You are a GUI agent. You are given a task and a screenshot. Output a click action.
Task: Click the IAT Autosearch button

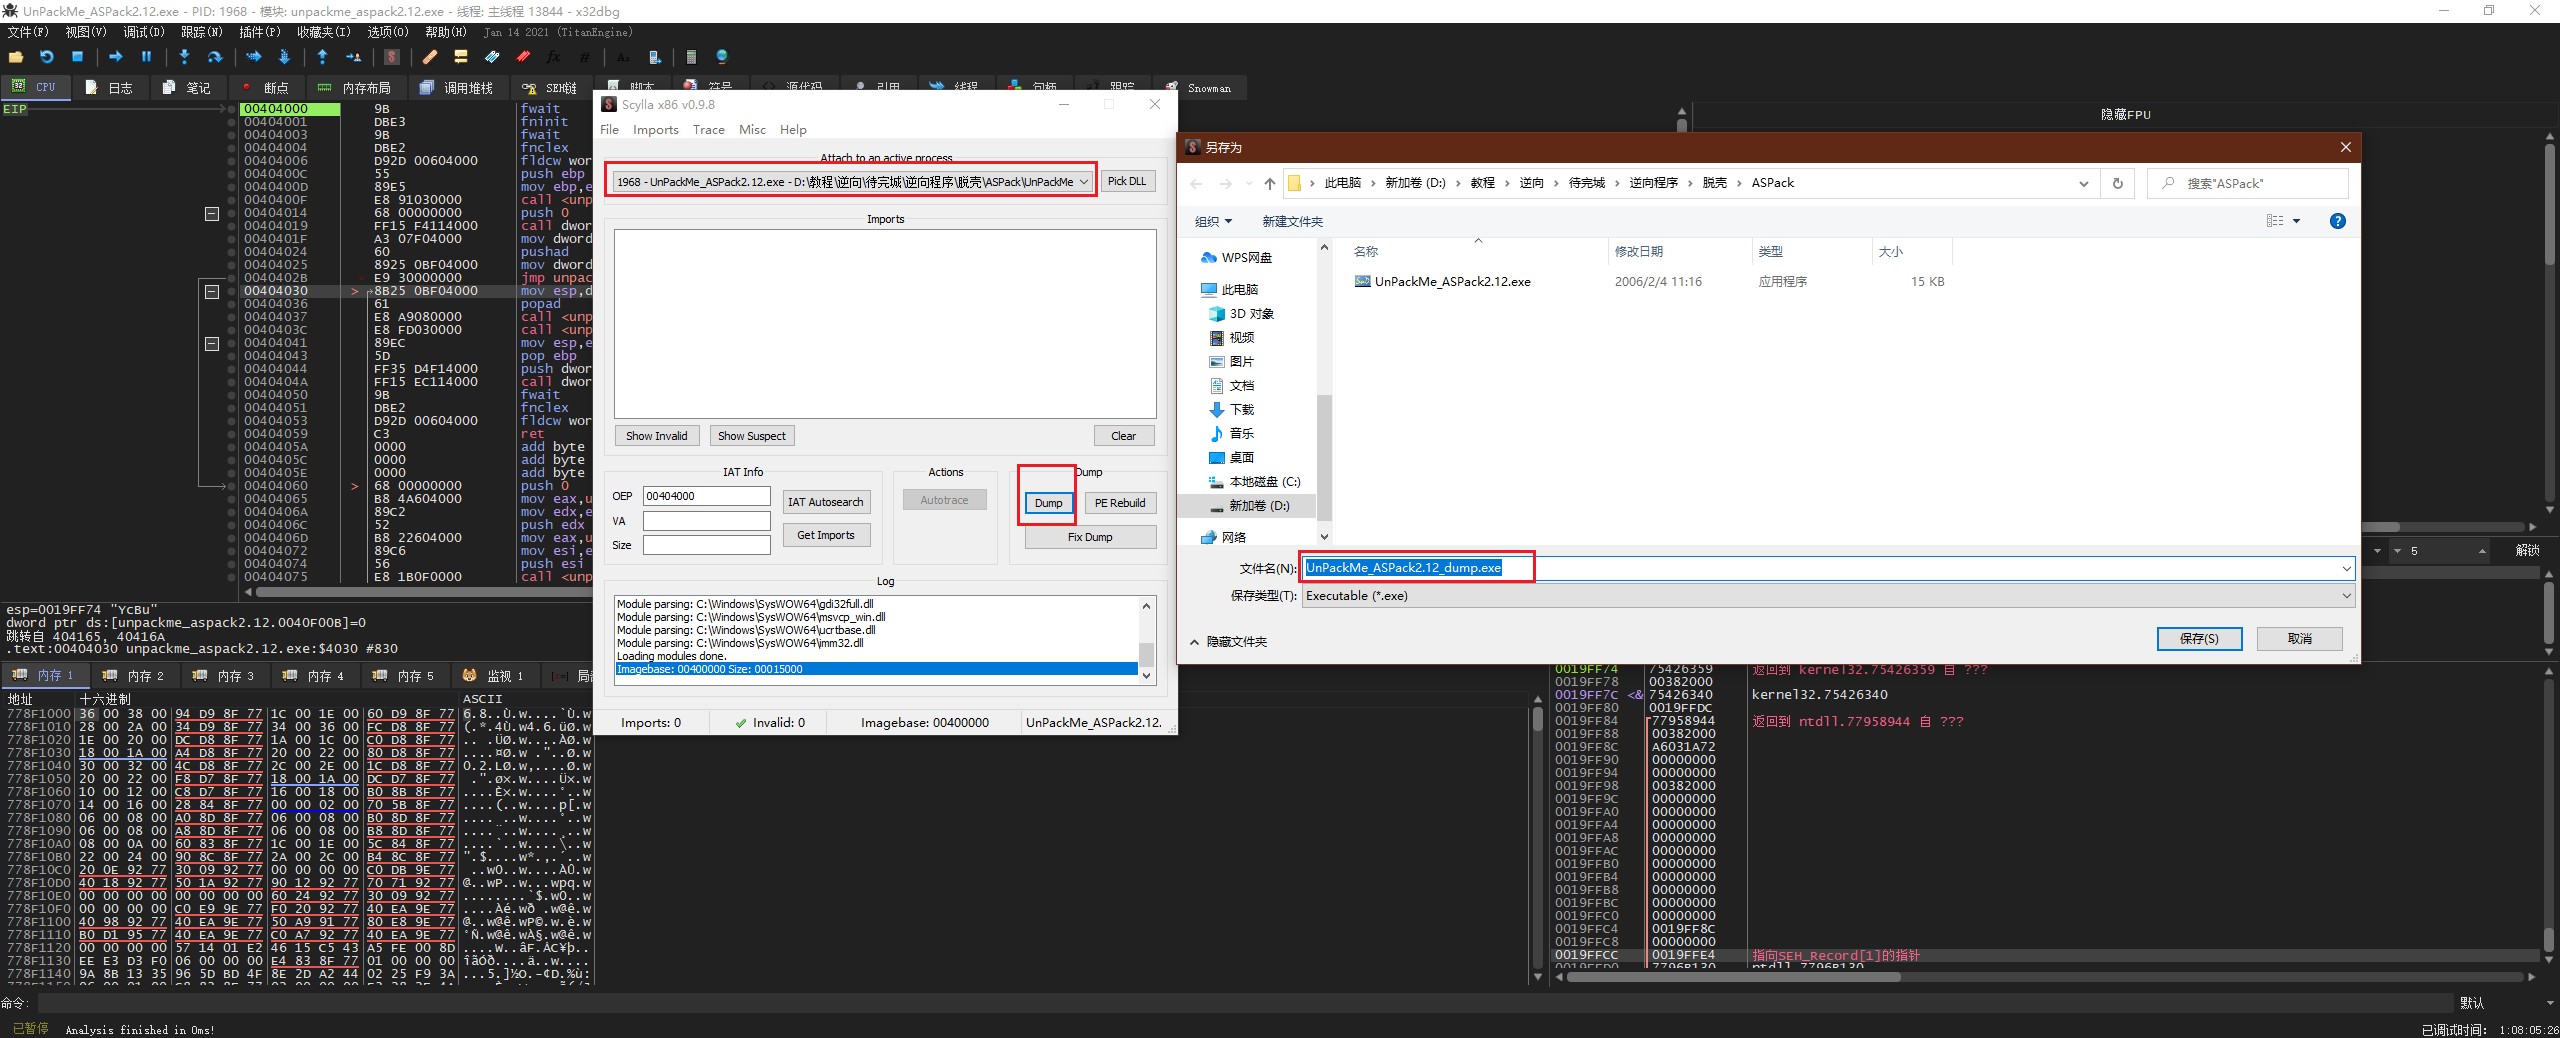825,502
